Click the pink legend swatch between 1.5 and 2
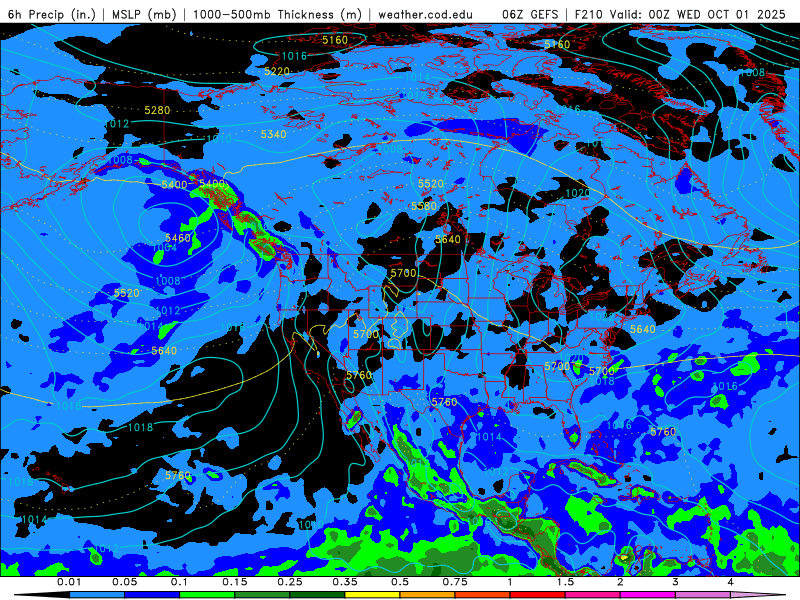This screenshot has width=800, height=600. point(593,595)
